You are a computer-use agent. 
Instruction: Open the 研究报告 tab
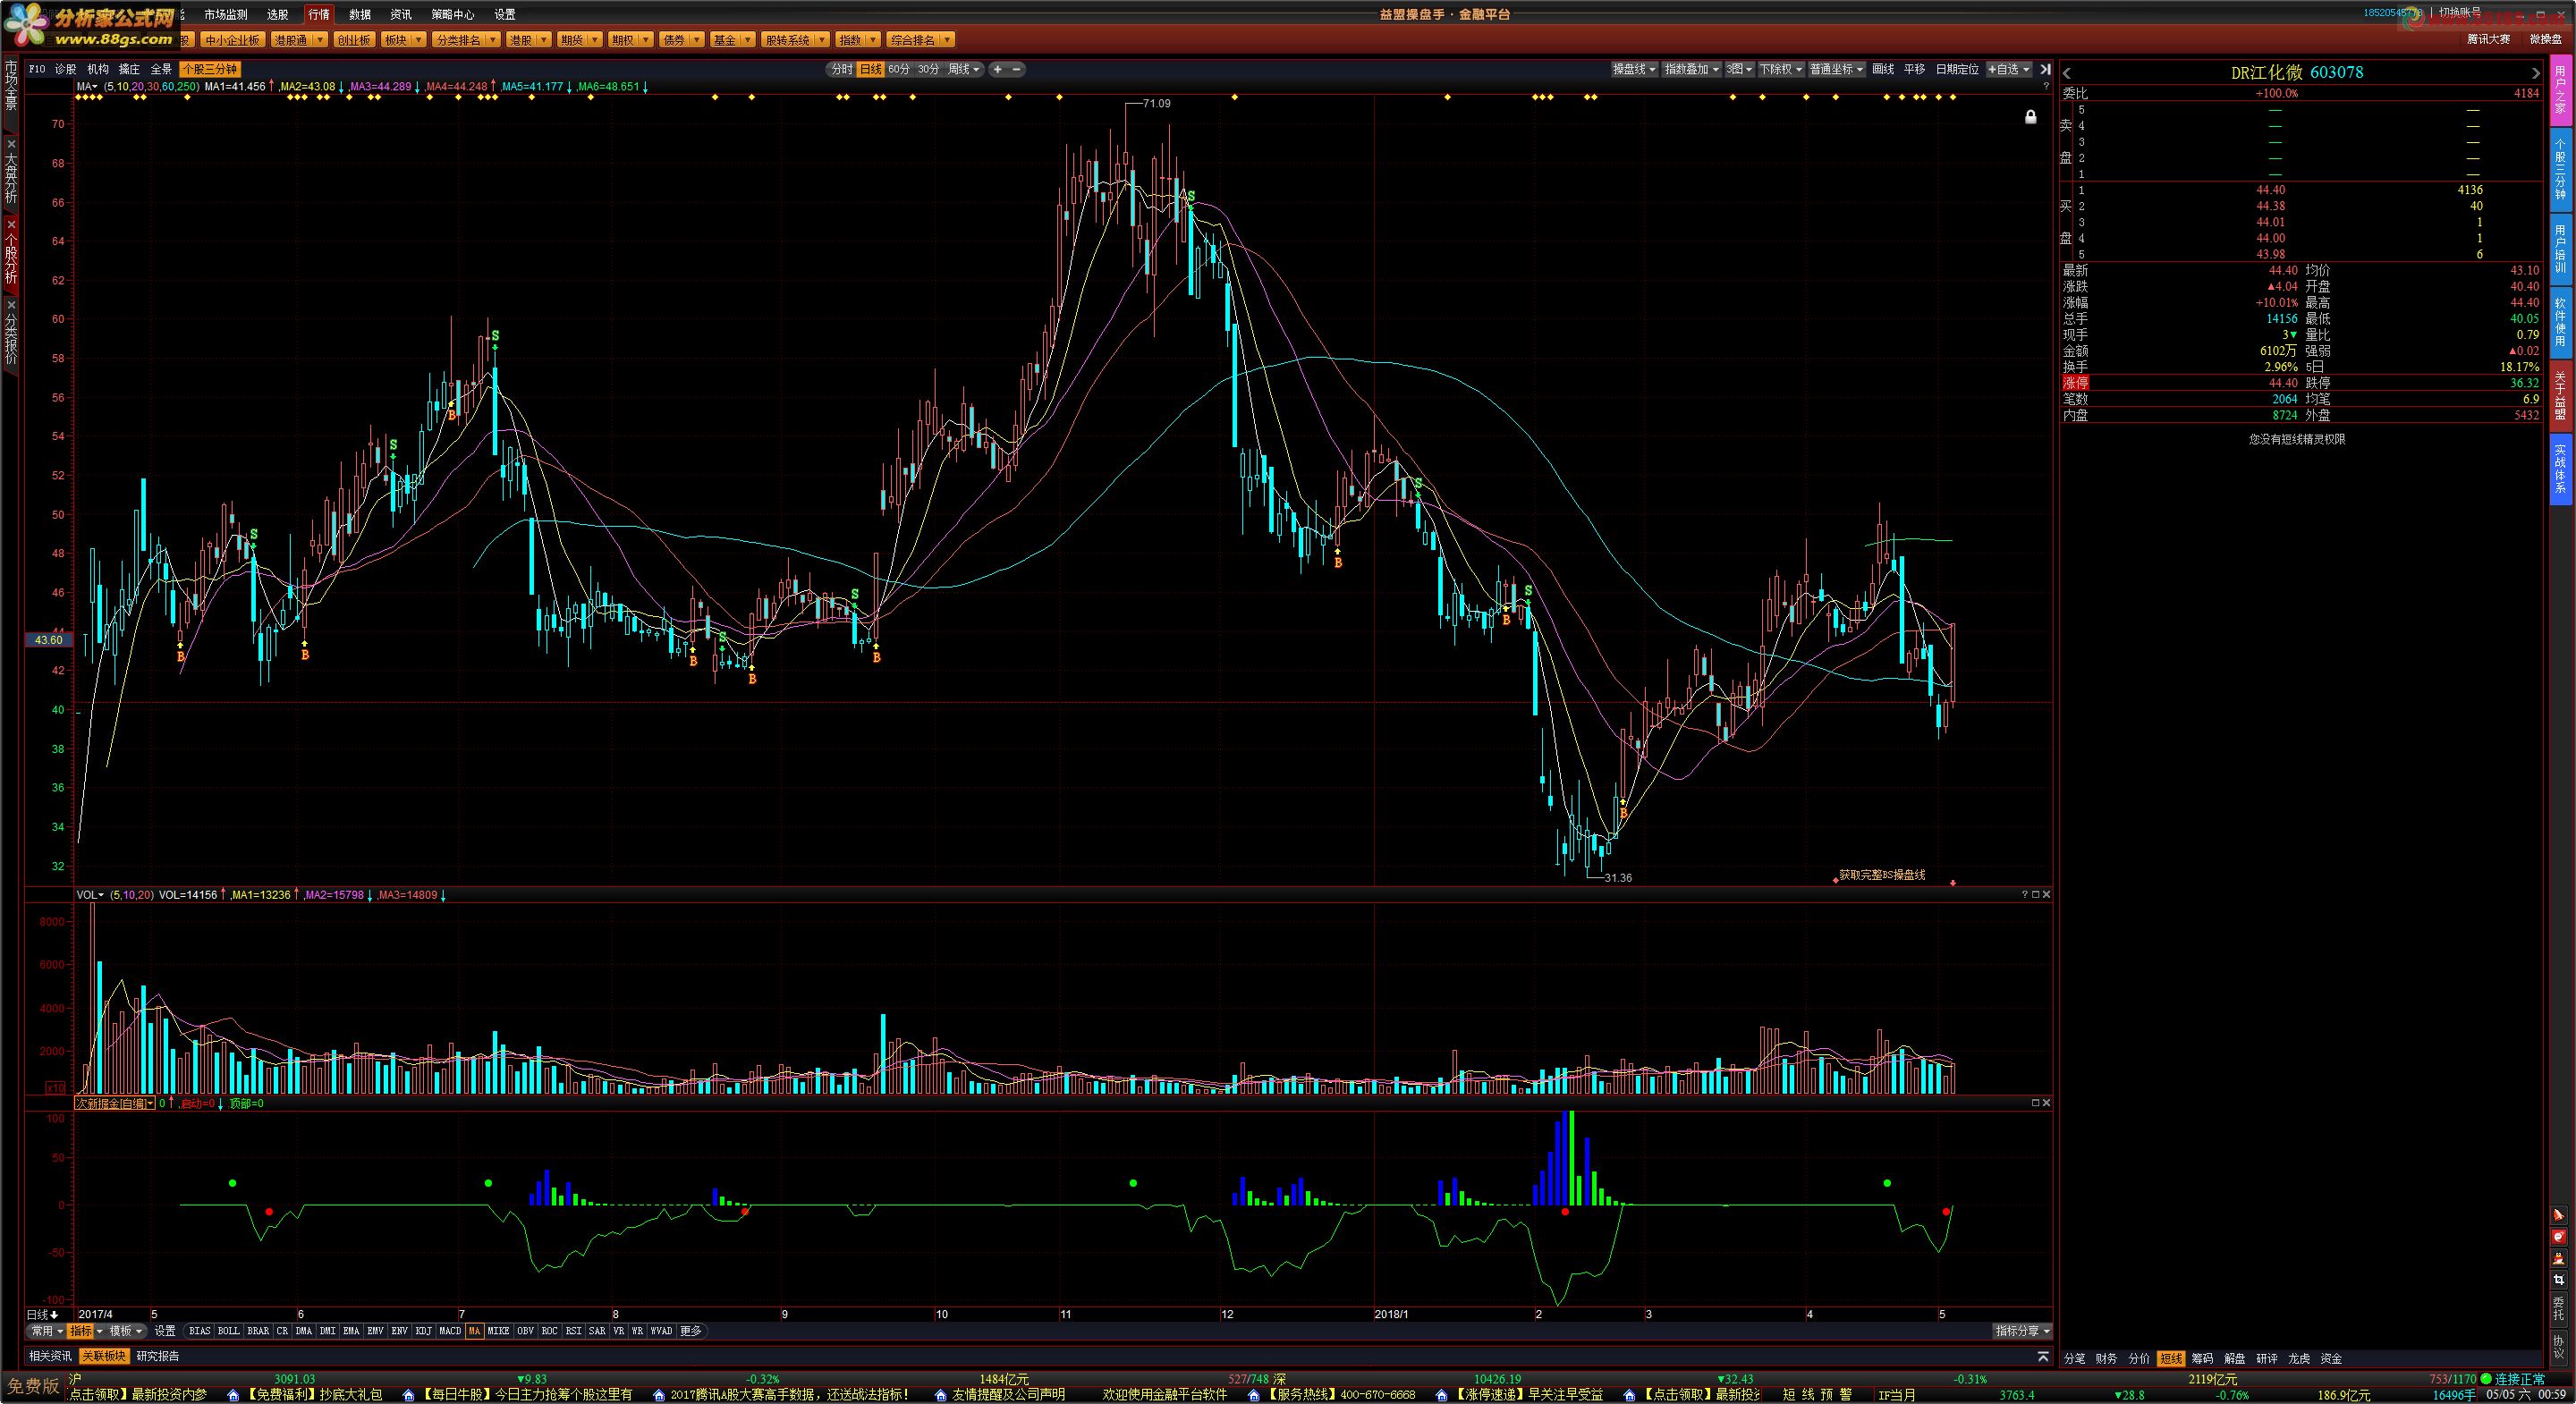[x=157, y=1356]
